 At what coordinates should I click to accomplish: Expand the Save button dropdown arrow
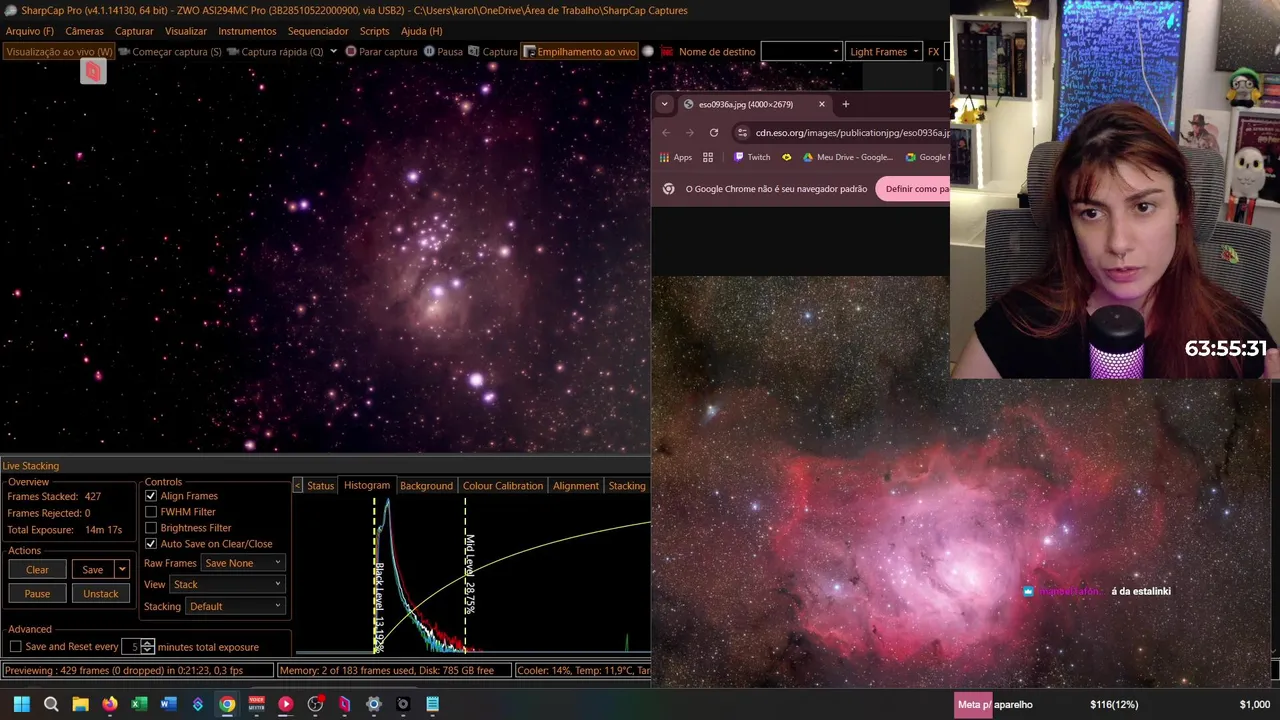pyautogui.click(x=122, y=569)
